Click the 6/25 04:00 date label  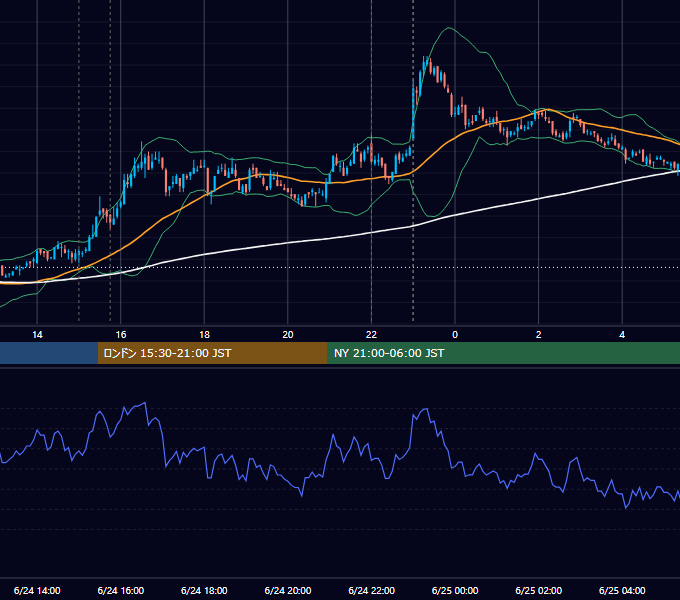pyautogui.click(x=622, y=590)
